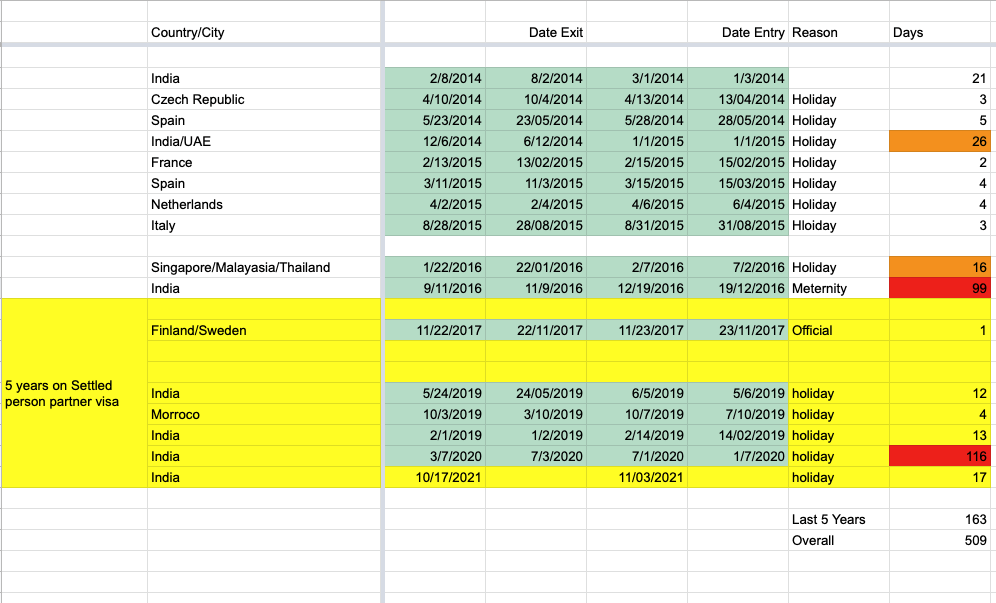
Task: Click the Days cell showing 13
Action: click(940, 435)
